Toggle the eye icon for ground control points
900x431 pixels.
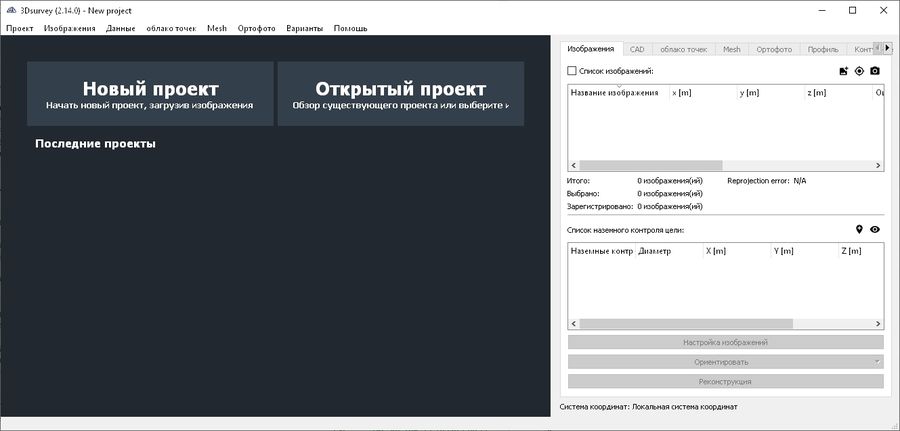(875, 230)
